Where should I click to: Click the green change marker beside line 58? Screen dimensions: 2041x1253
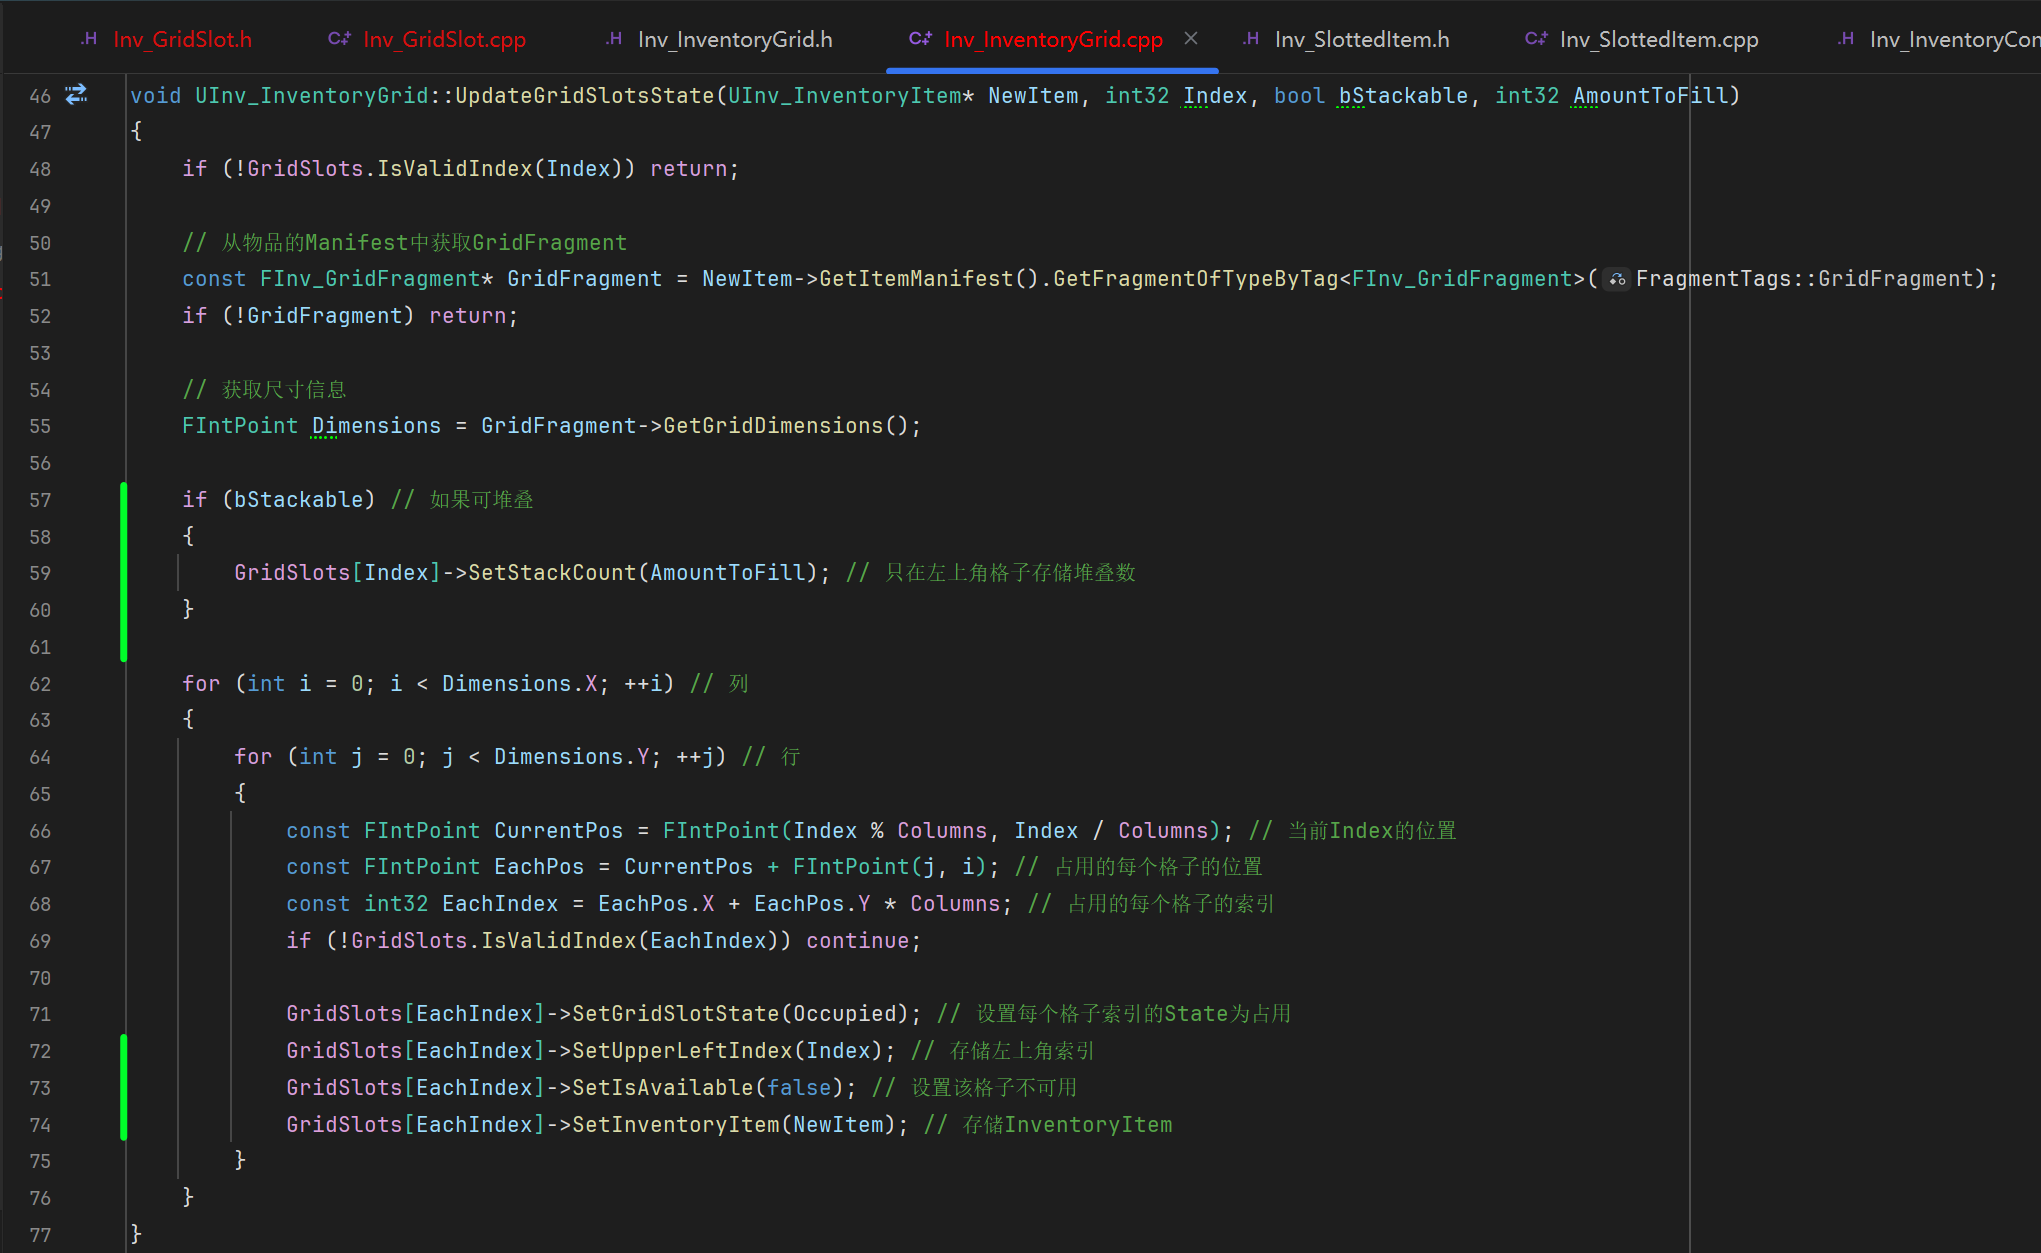click(124, 537)
